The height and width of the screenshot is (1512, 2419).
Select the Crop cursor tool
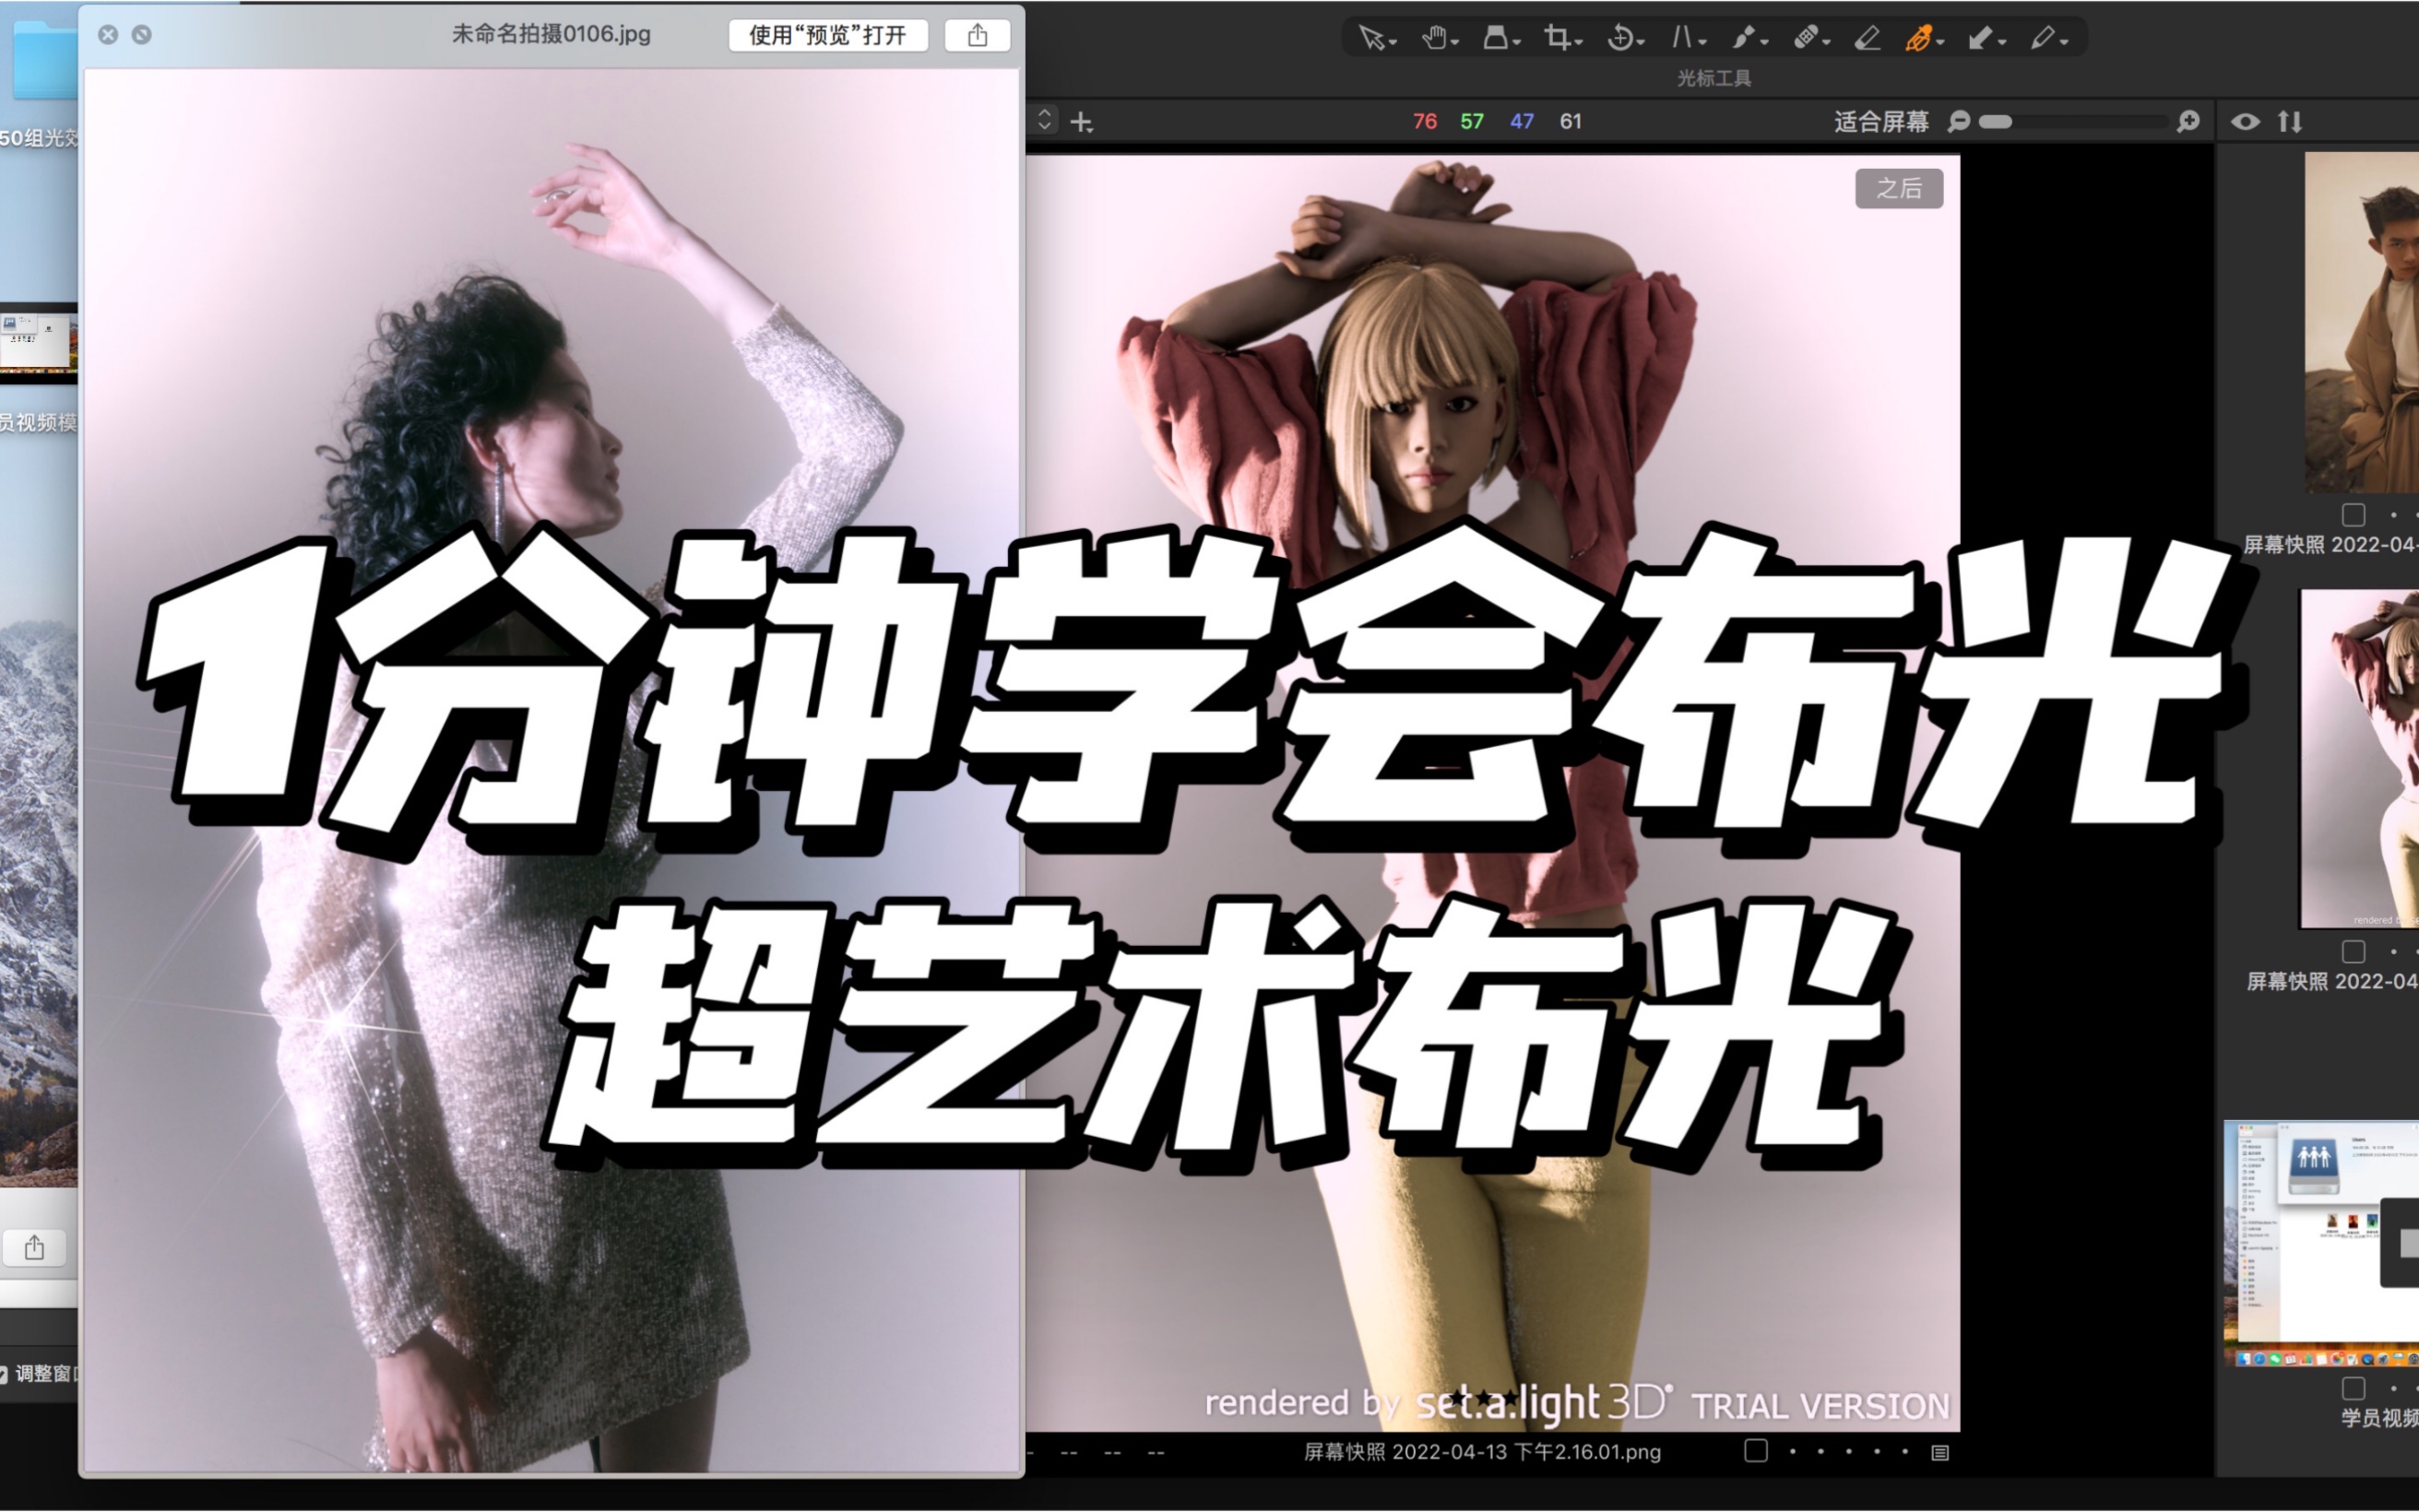1557,38
